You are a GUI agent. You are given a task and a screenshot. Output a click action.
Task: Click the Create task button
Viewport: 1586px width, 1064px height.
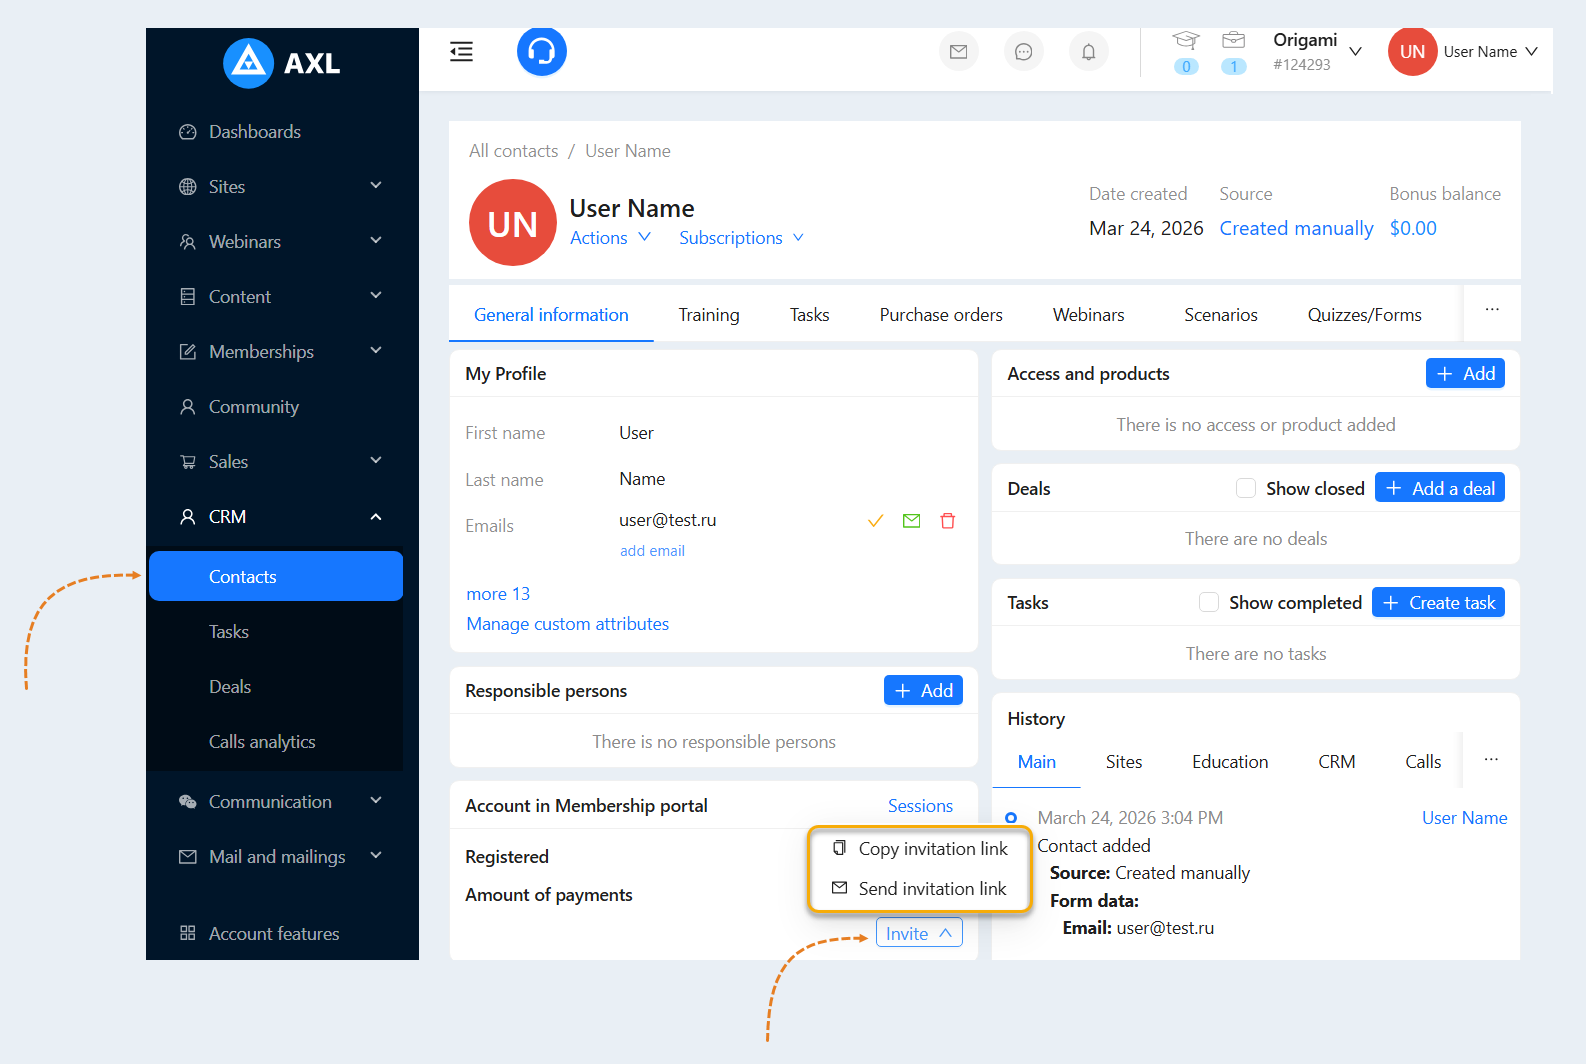[x=1438, y=602]
